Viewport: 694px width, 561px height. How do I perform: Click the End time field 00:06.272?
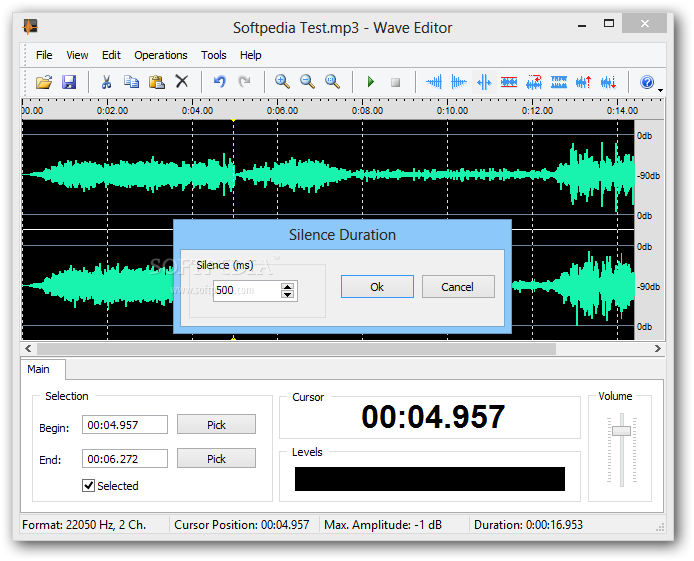(x=125, y=459)
